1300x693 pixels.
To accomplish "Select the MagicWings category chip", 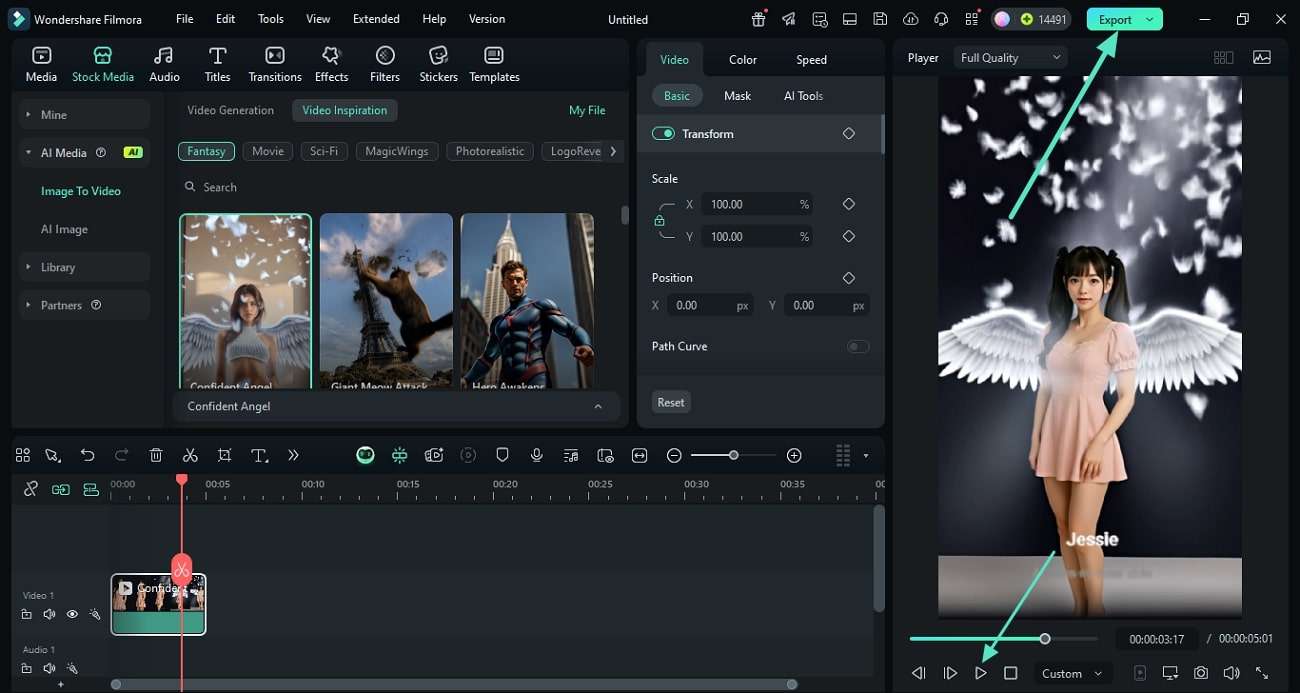I will coord(397,151).
